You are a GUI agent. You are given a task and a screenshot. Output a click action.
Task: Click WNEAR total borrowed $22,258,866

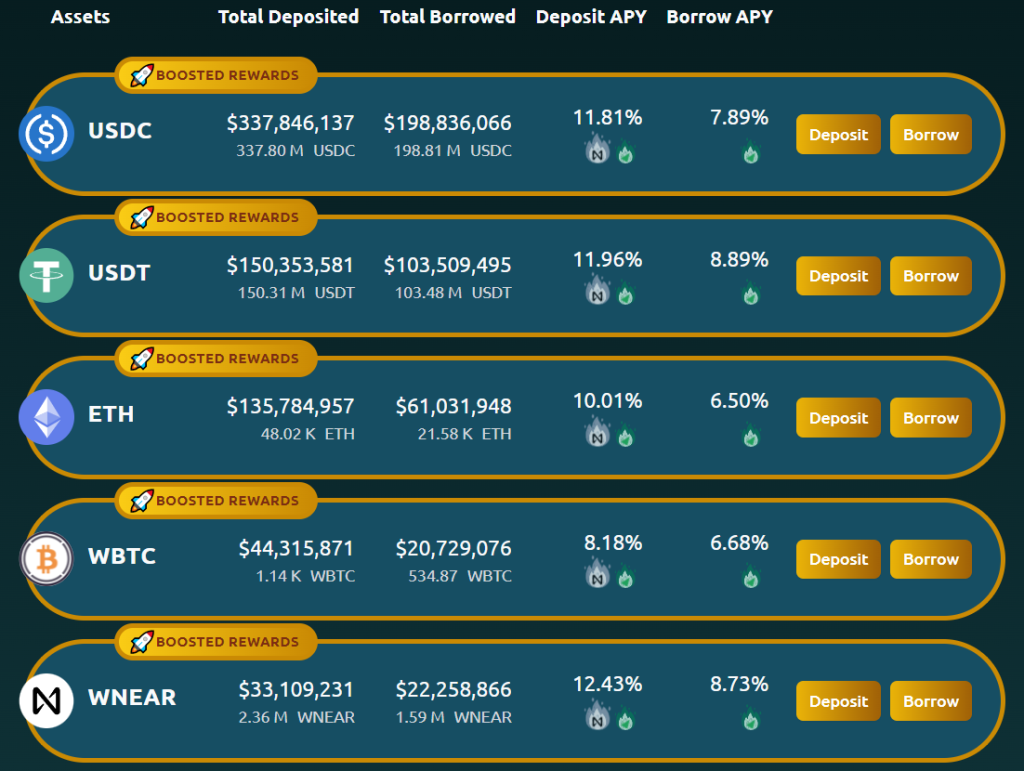[453, 689]
